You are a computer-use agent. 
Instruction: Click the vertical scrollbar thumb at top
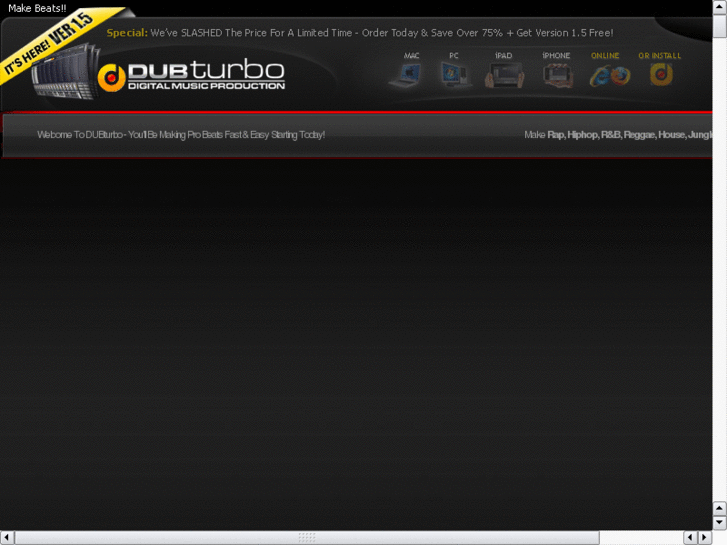(719, 26)
